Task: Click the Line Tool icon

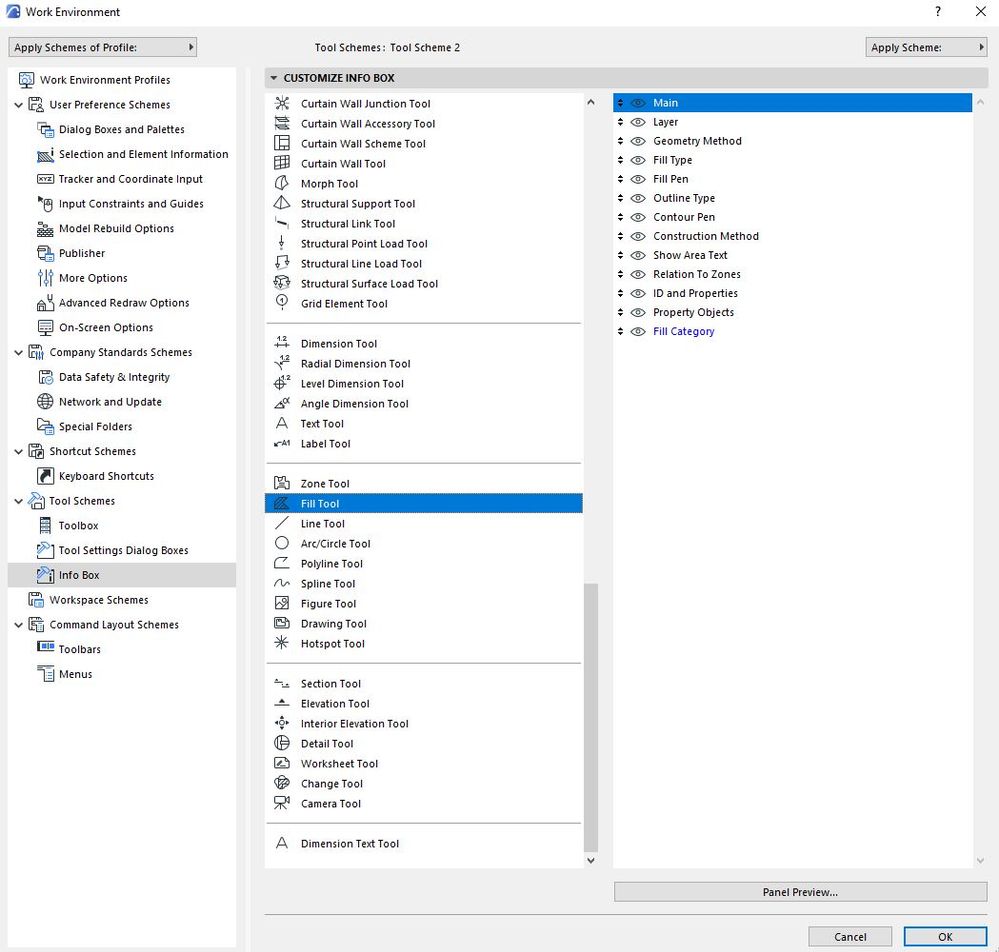Action: (x=282, y=523)
